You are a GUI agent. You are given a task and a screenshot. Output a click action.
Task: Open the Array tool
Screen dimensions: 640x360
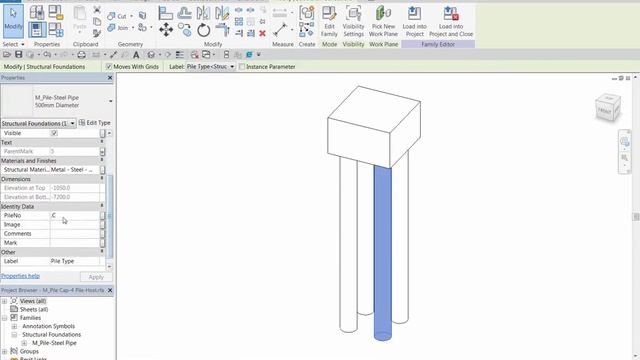click(x=239, y=21)
